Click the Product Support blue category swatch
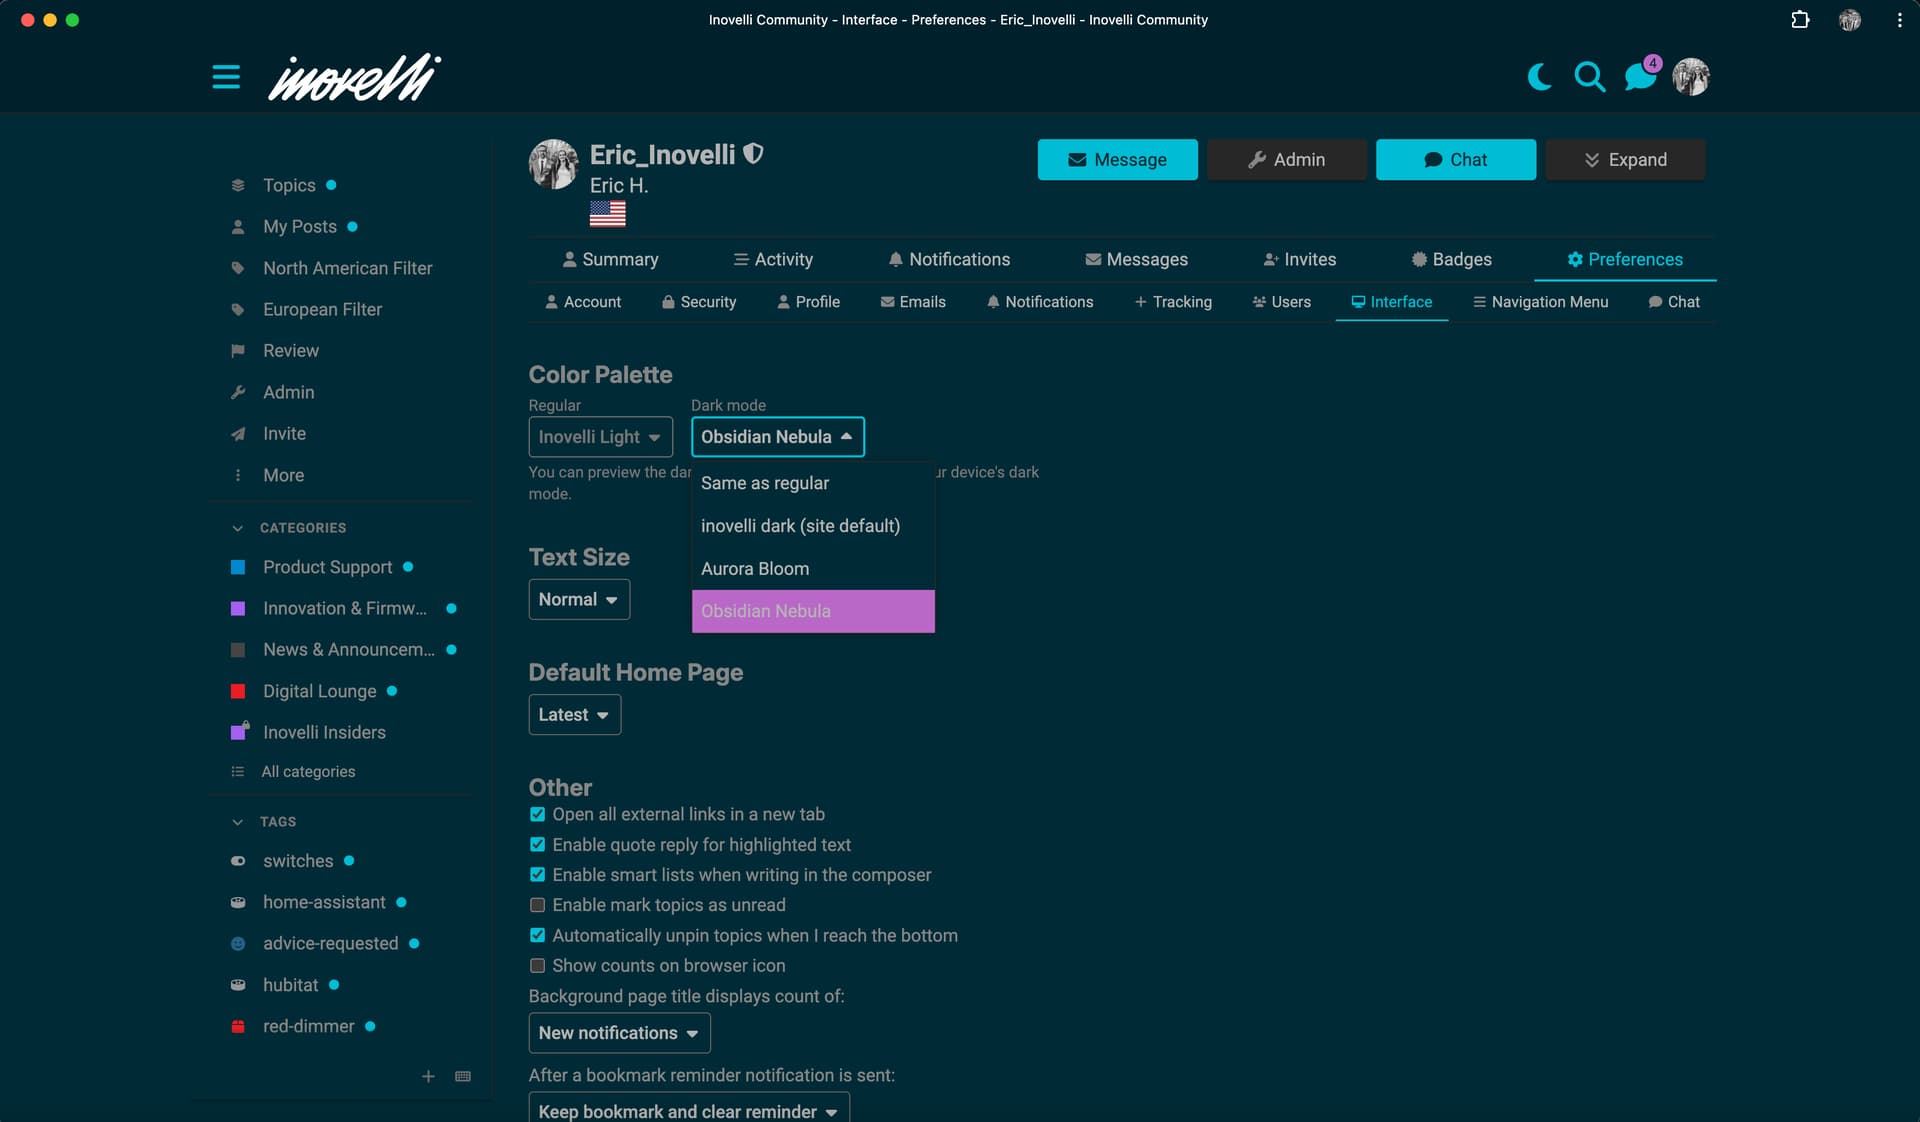The width and height of the screenshot is (1920, 1122). tap(238, 567)
